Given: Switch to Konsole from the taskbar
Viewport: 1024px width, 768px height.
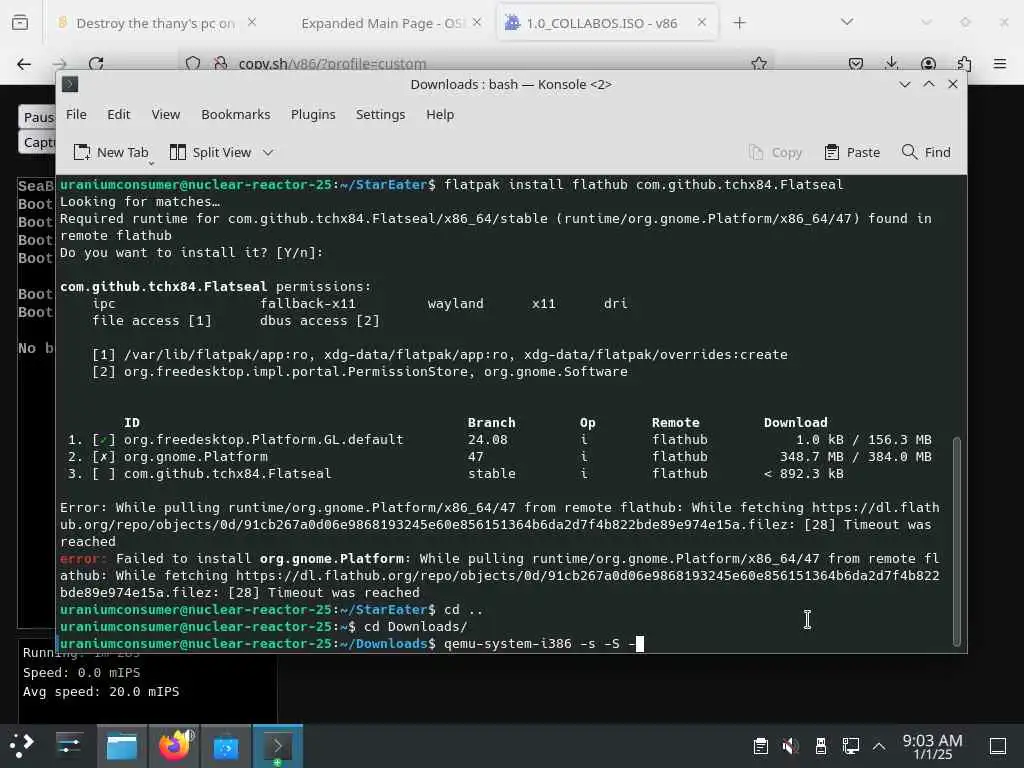Looking at the screenshot, I should (278, 745).
